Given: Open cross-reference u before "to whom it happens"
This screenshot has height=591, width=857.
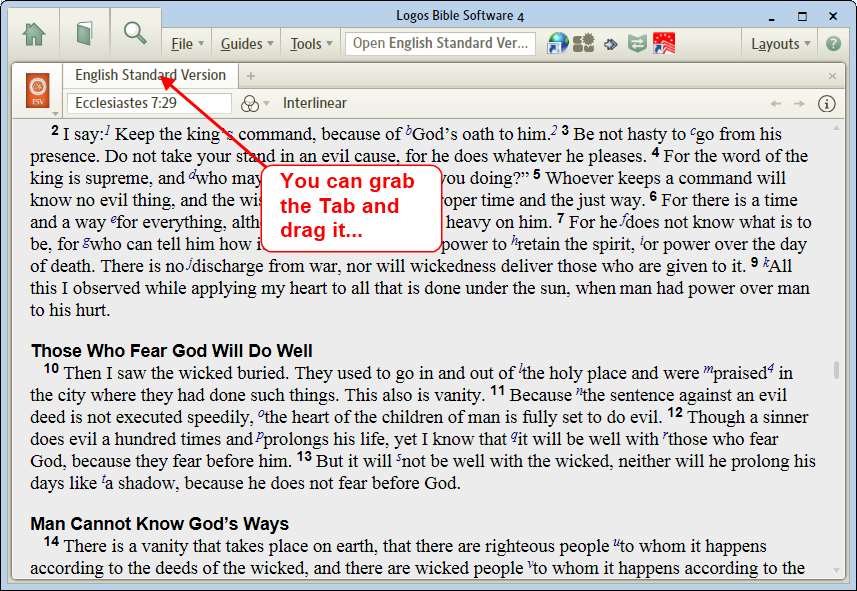Looking at the screenshot, I should (x=617, y=543).
